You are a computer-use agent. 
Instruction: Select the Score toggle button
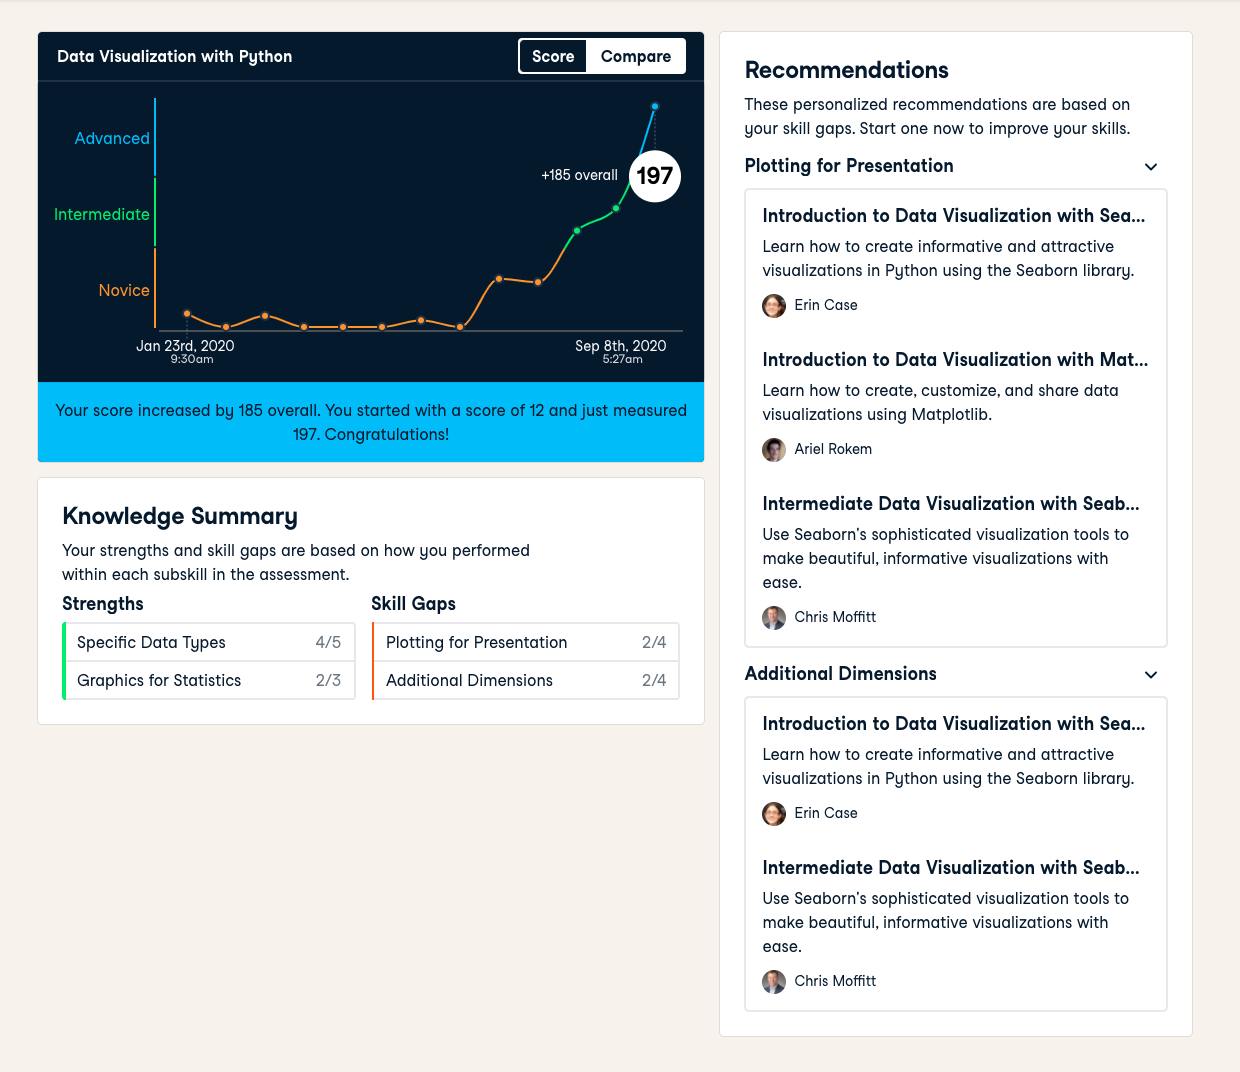pyautogui.click(x=553, y=57)
